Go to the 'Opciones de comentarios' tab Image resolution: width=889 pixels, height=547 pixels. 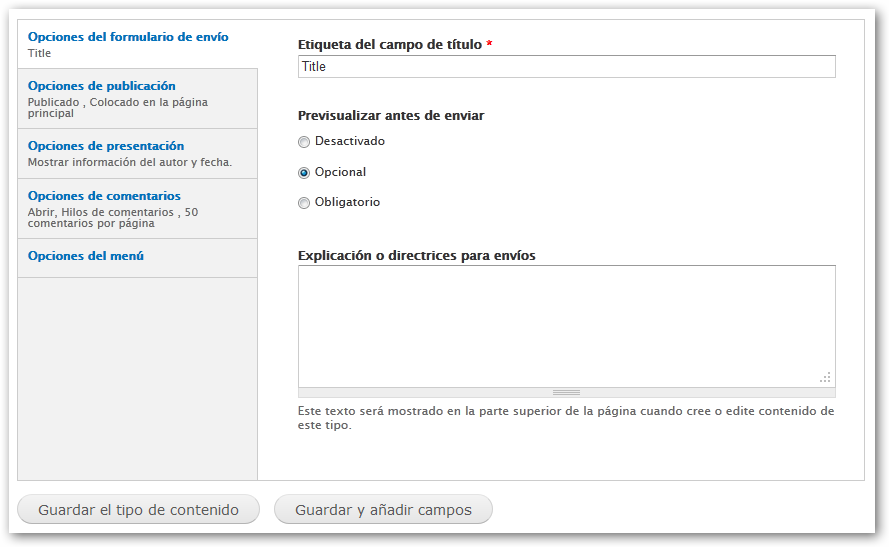[x=104, y=196]
